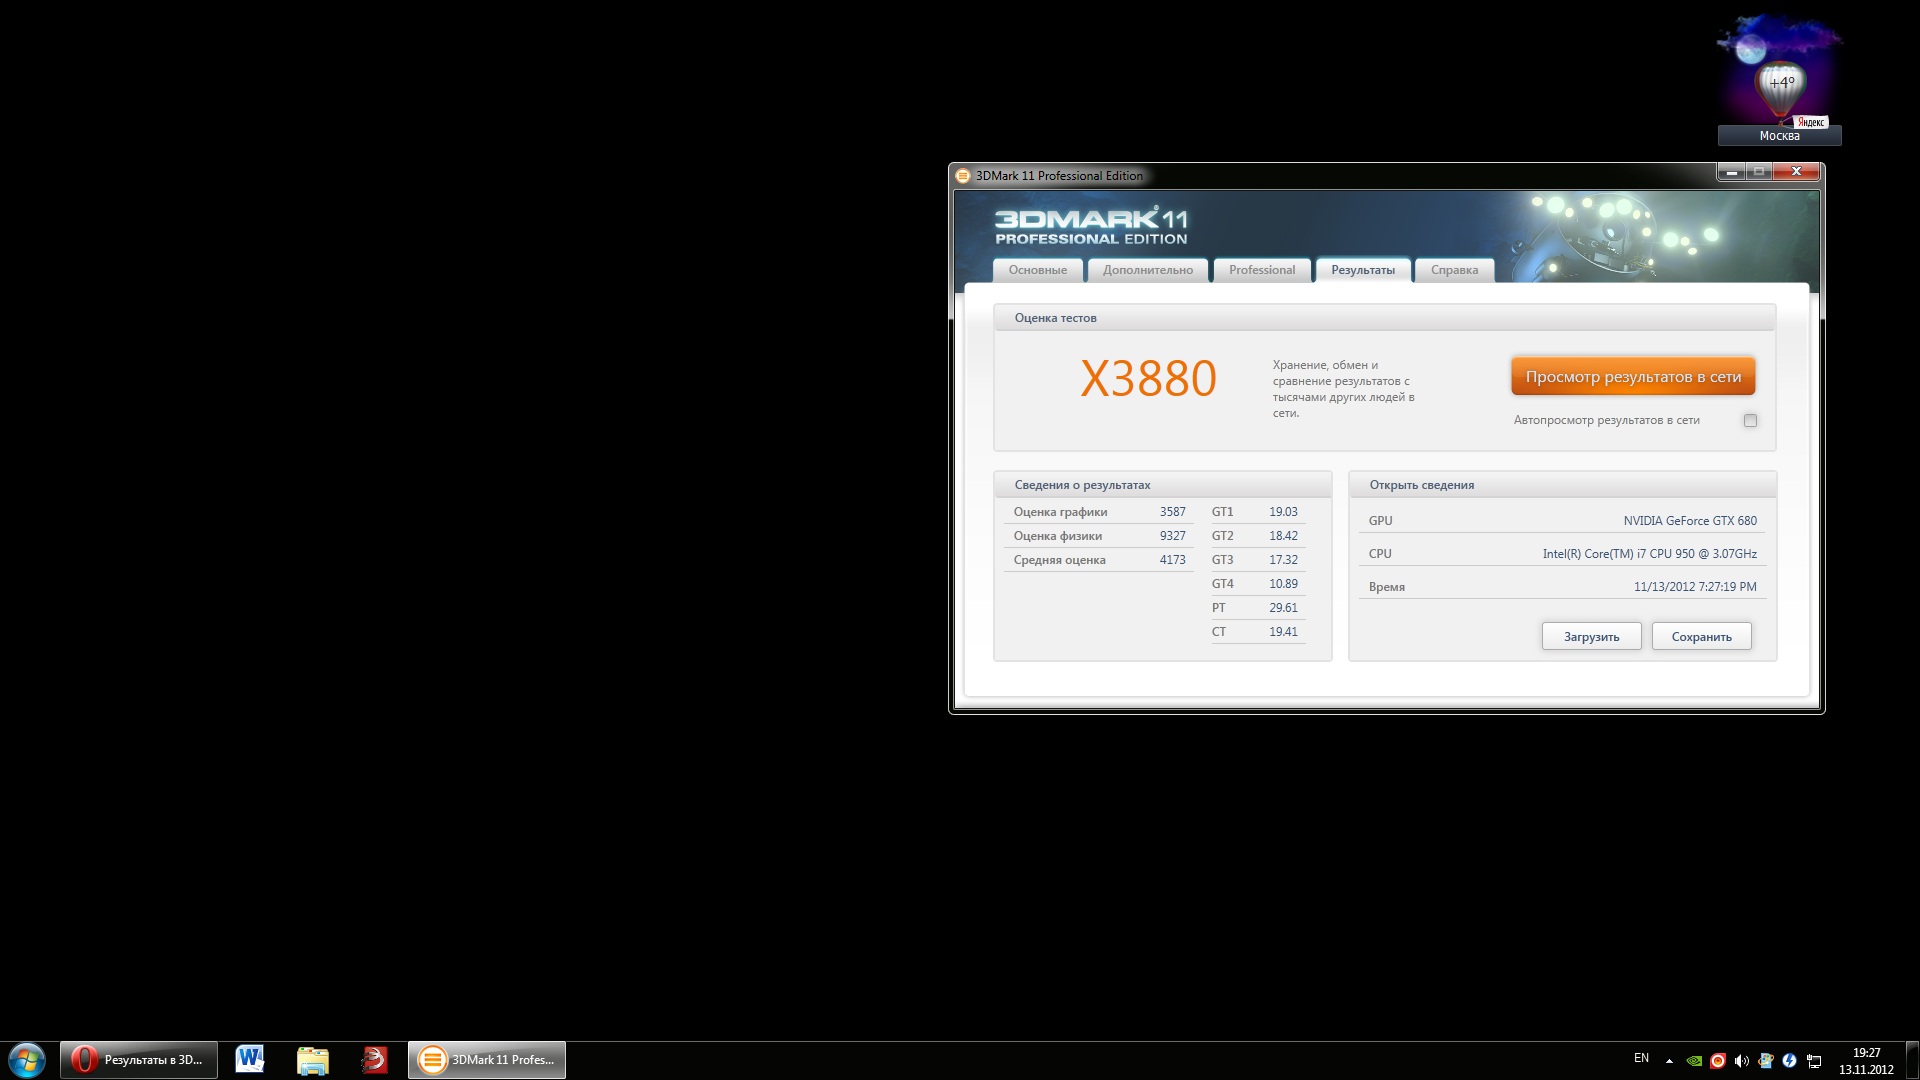Screen dimensions: 1920x1080
Task: Click the Оценка графики 3587 row
Action: point(1099,512)
